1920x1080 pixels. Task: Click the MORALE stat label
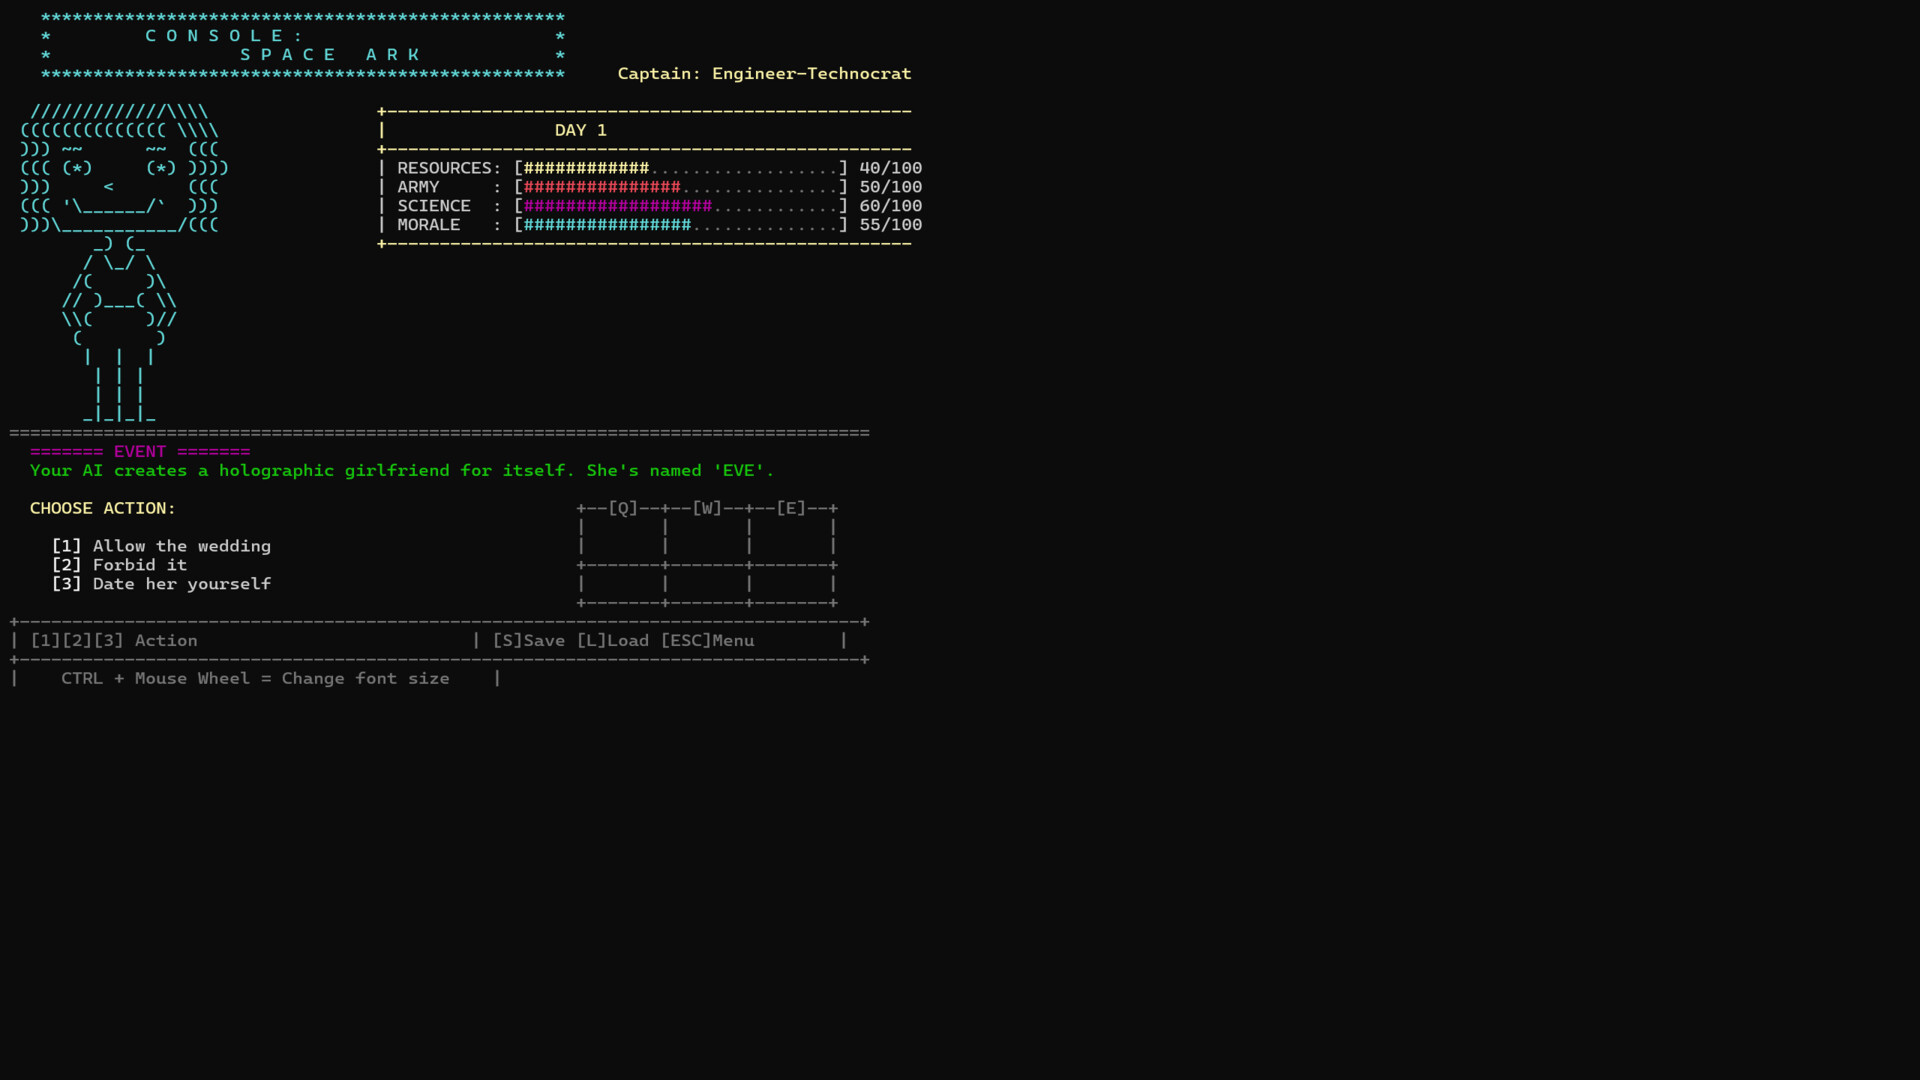(429, 225)
